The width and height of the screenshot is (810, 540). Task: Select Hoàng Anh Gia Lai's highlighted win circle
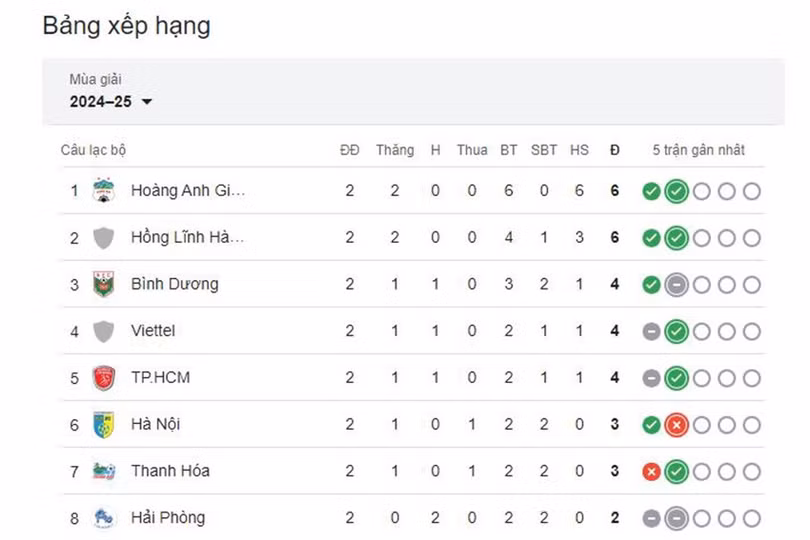click(676, 191)
